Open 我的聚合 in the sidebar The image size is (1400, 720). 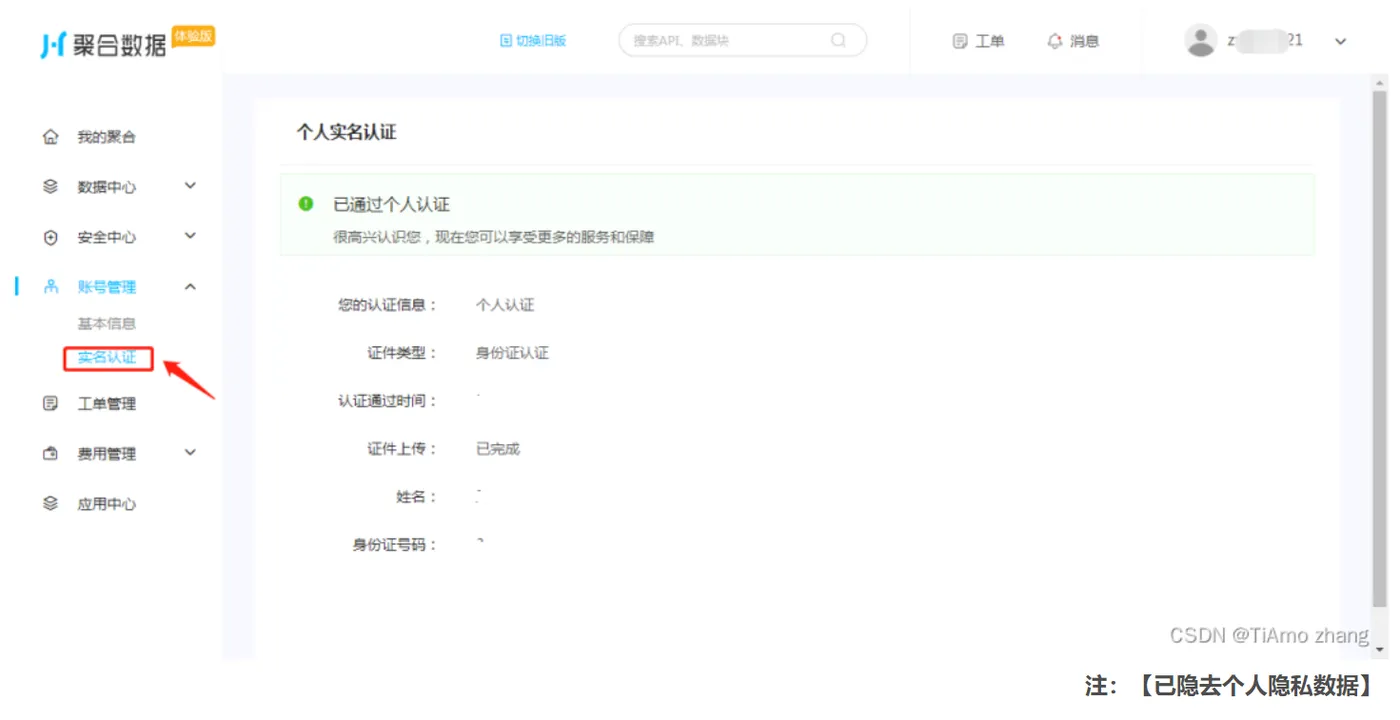(x=107, y=137)
